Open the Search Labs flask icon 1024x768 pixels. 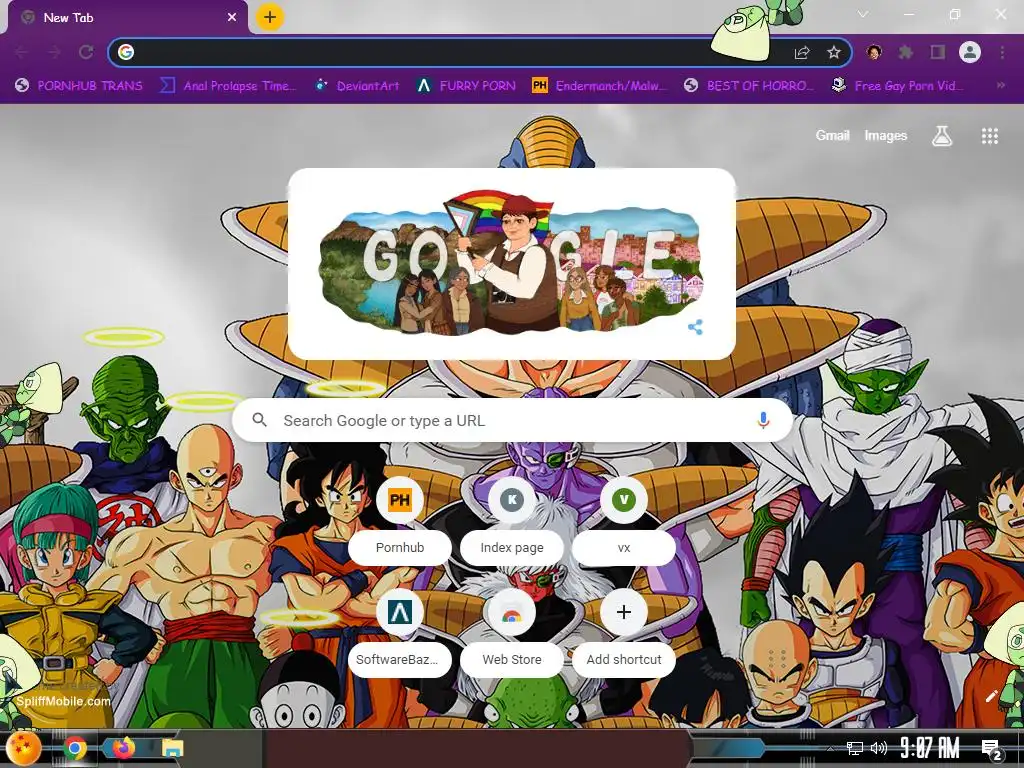click(x=942, y=136)
